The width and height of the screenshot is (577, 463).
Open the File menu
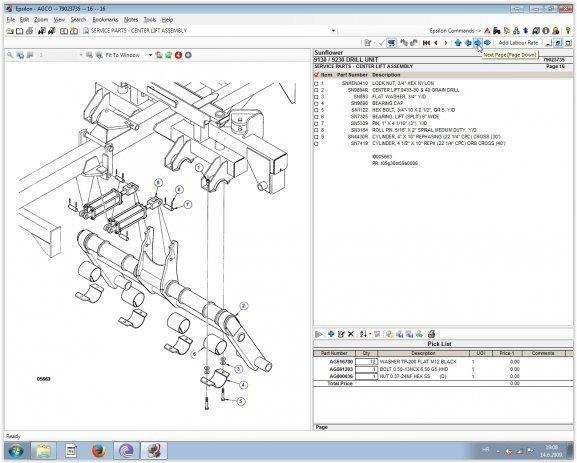click(x=11, y=20)
